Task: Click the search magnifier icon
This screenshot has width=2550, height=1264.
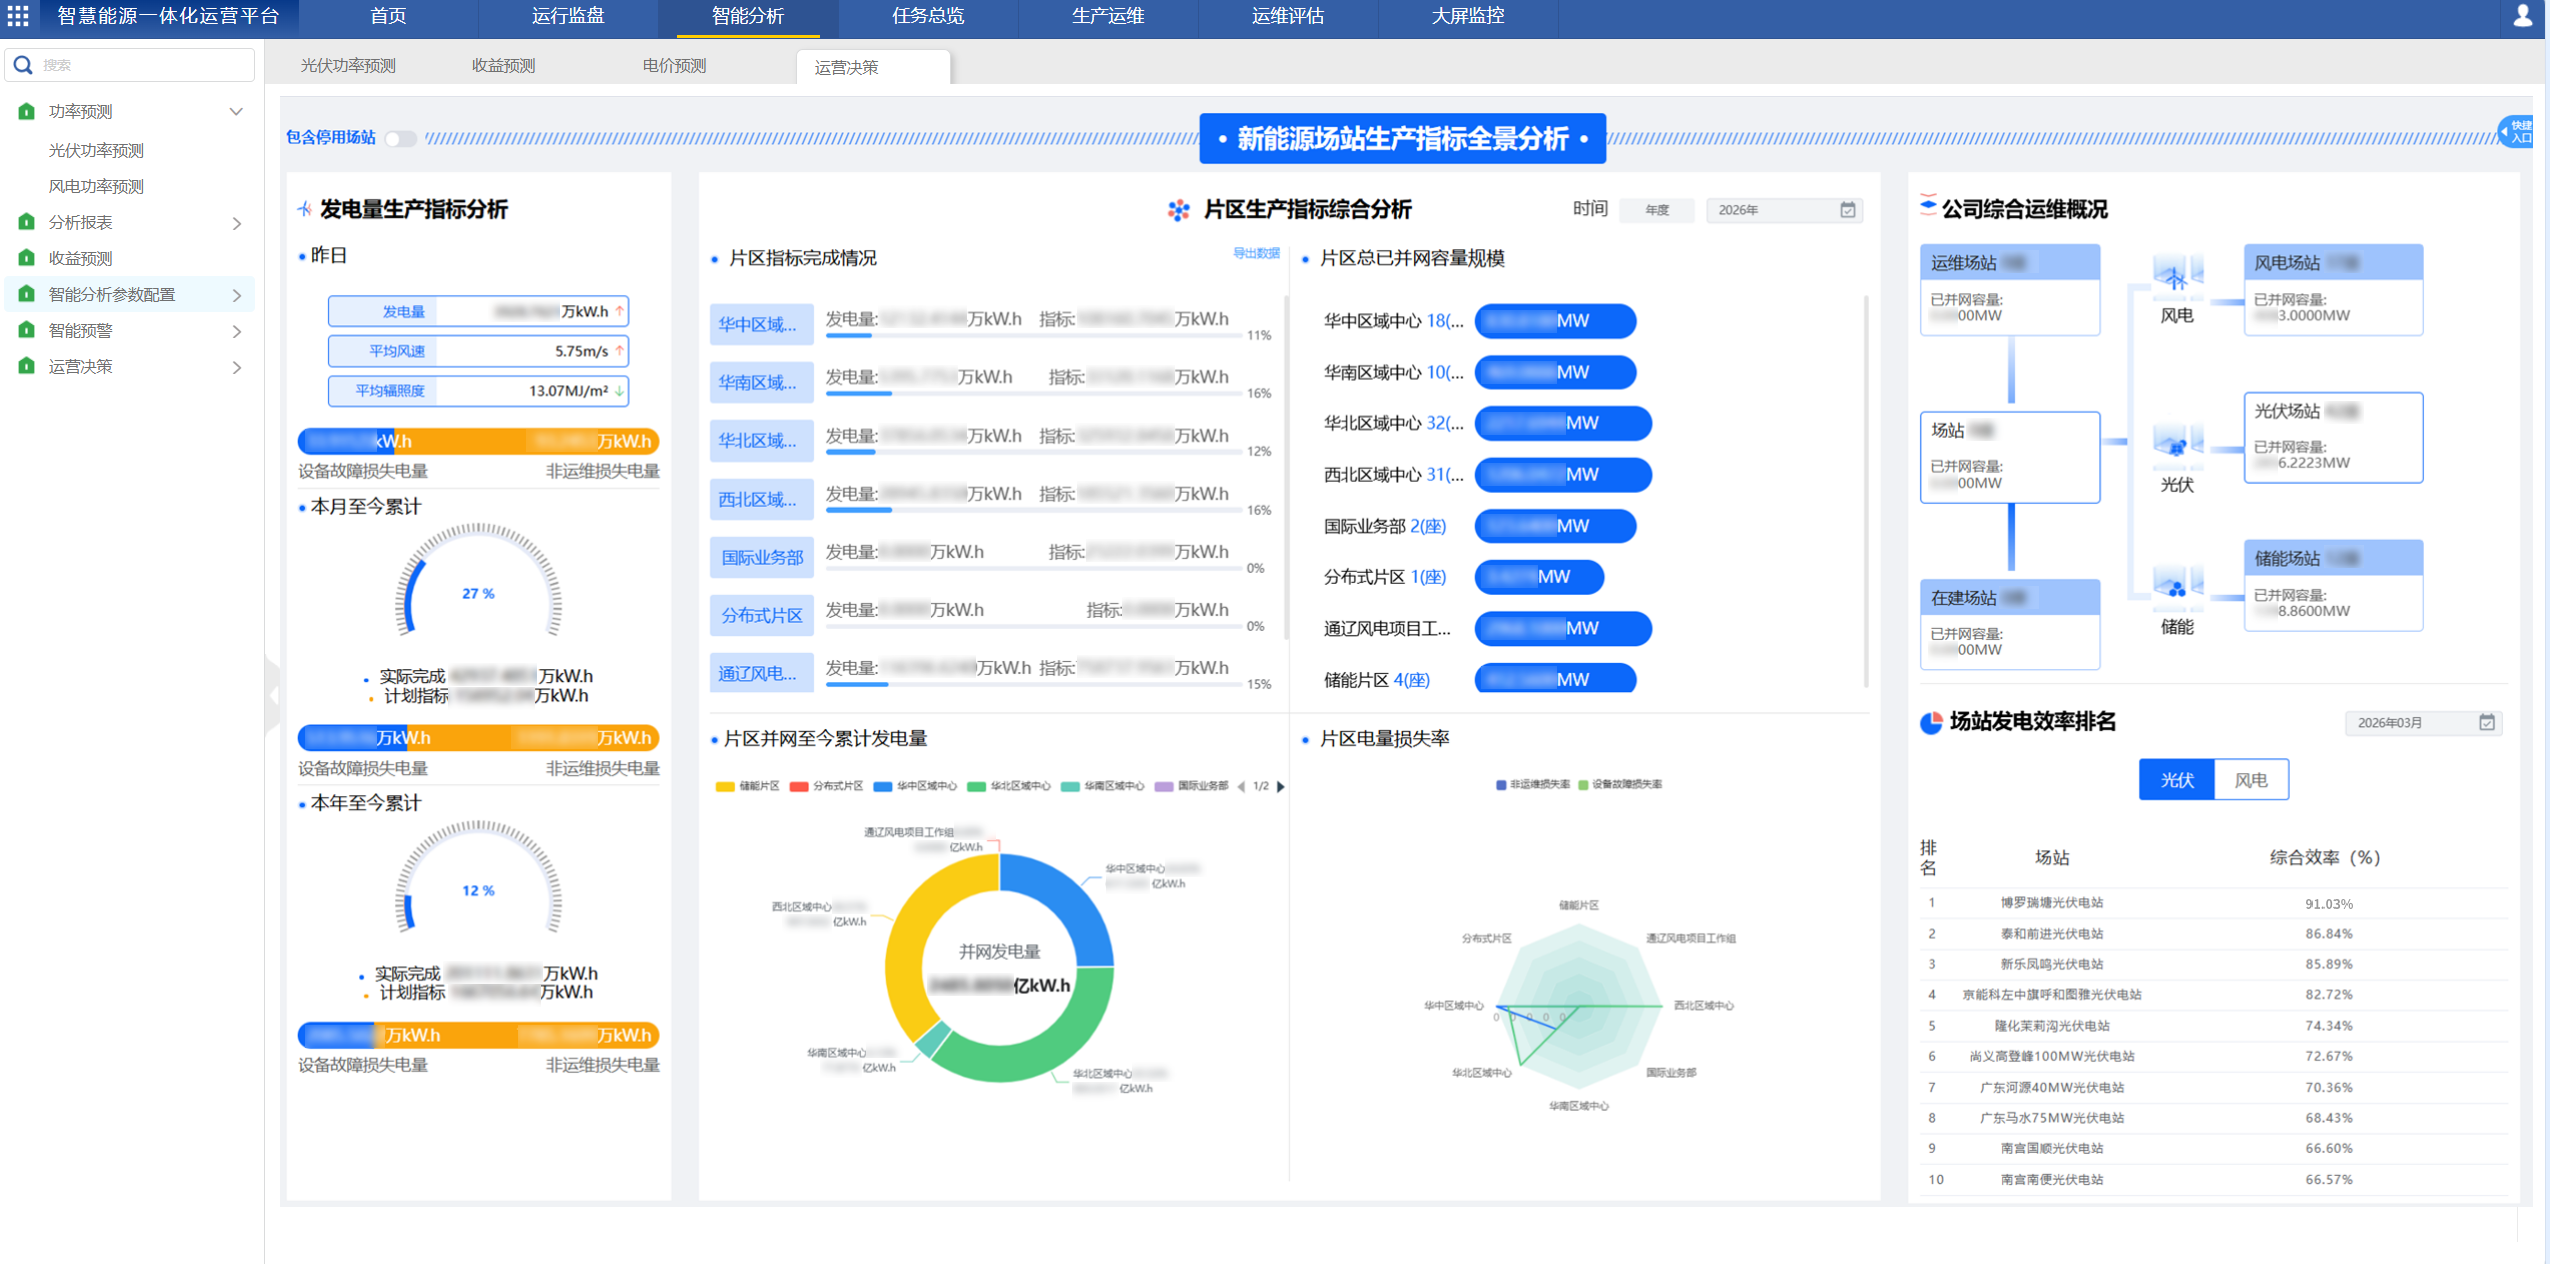Action: click(x=23, y=65)
